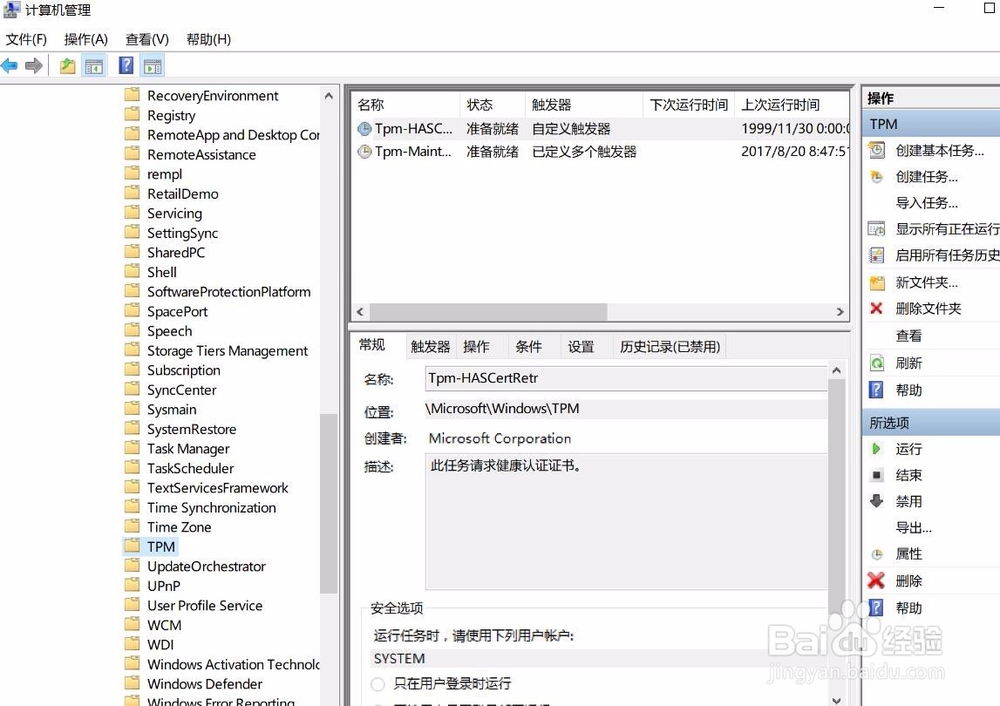Run the selected task via 运行 icon
This screenshot has height=706, width=1000.
[876, 449]
